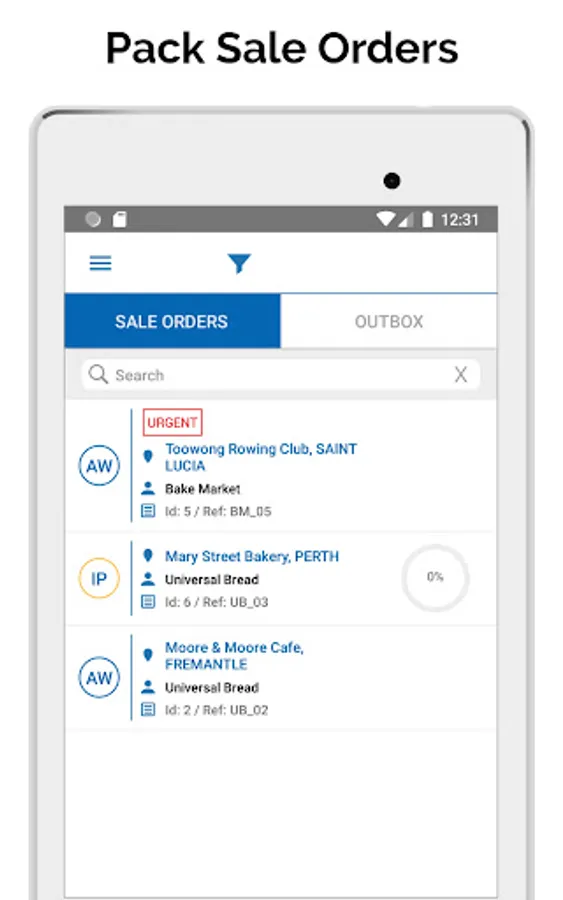The height and width of the screenshot is (900, 563).
Task: Select the AW badge for Moore & Moore Cafe
Action: coord(99,677)
